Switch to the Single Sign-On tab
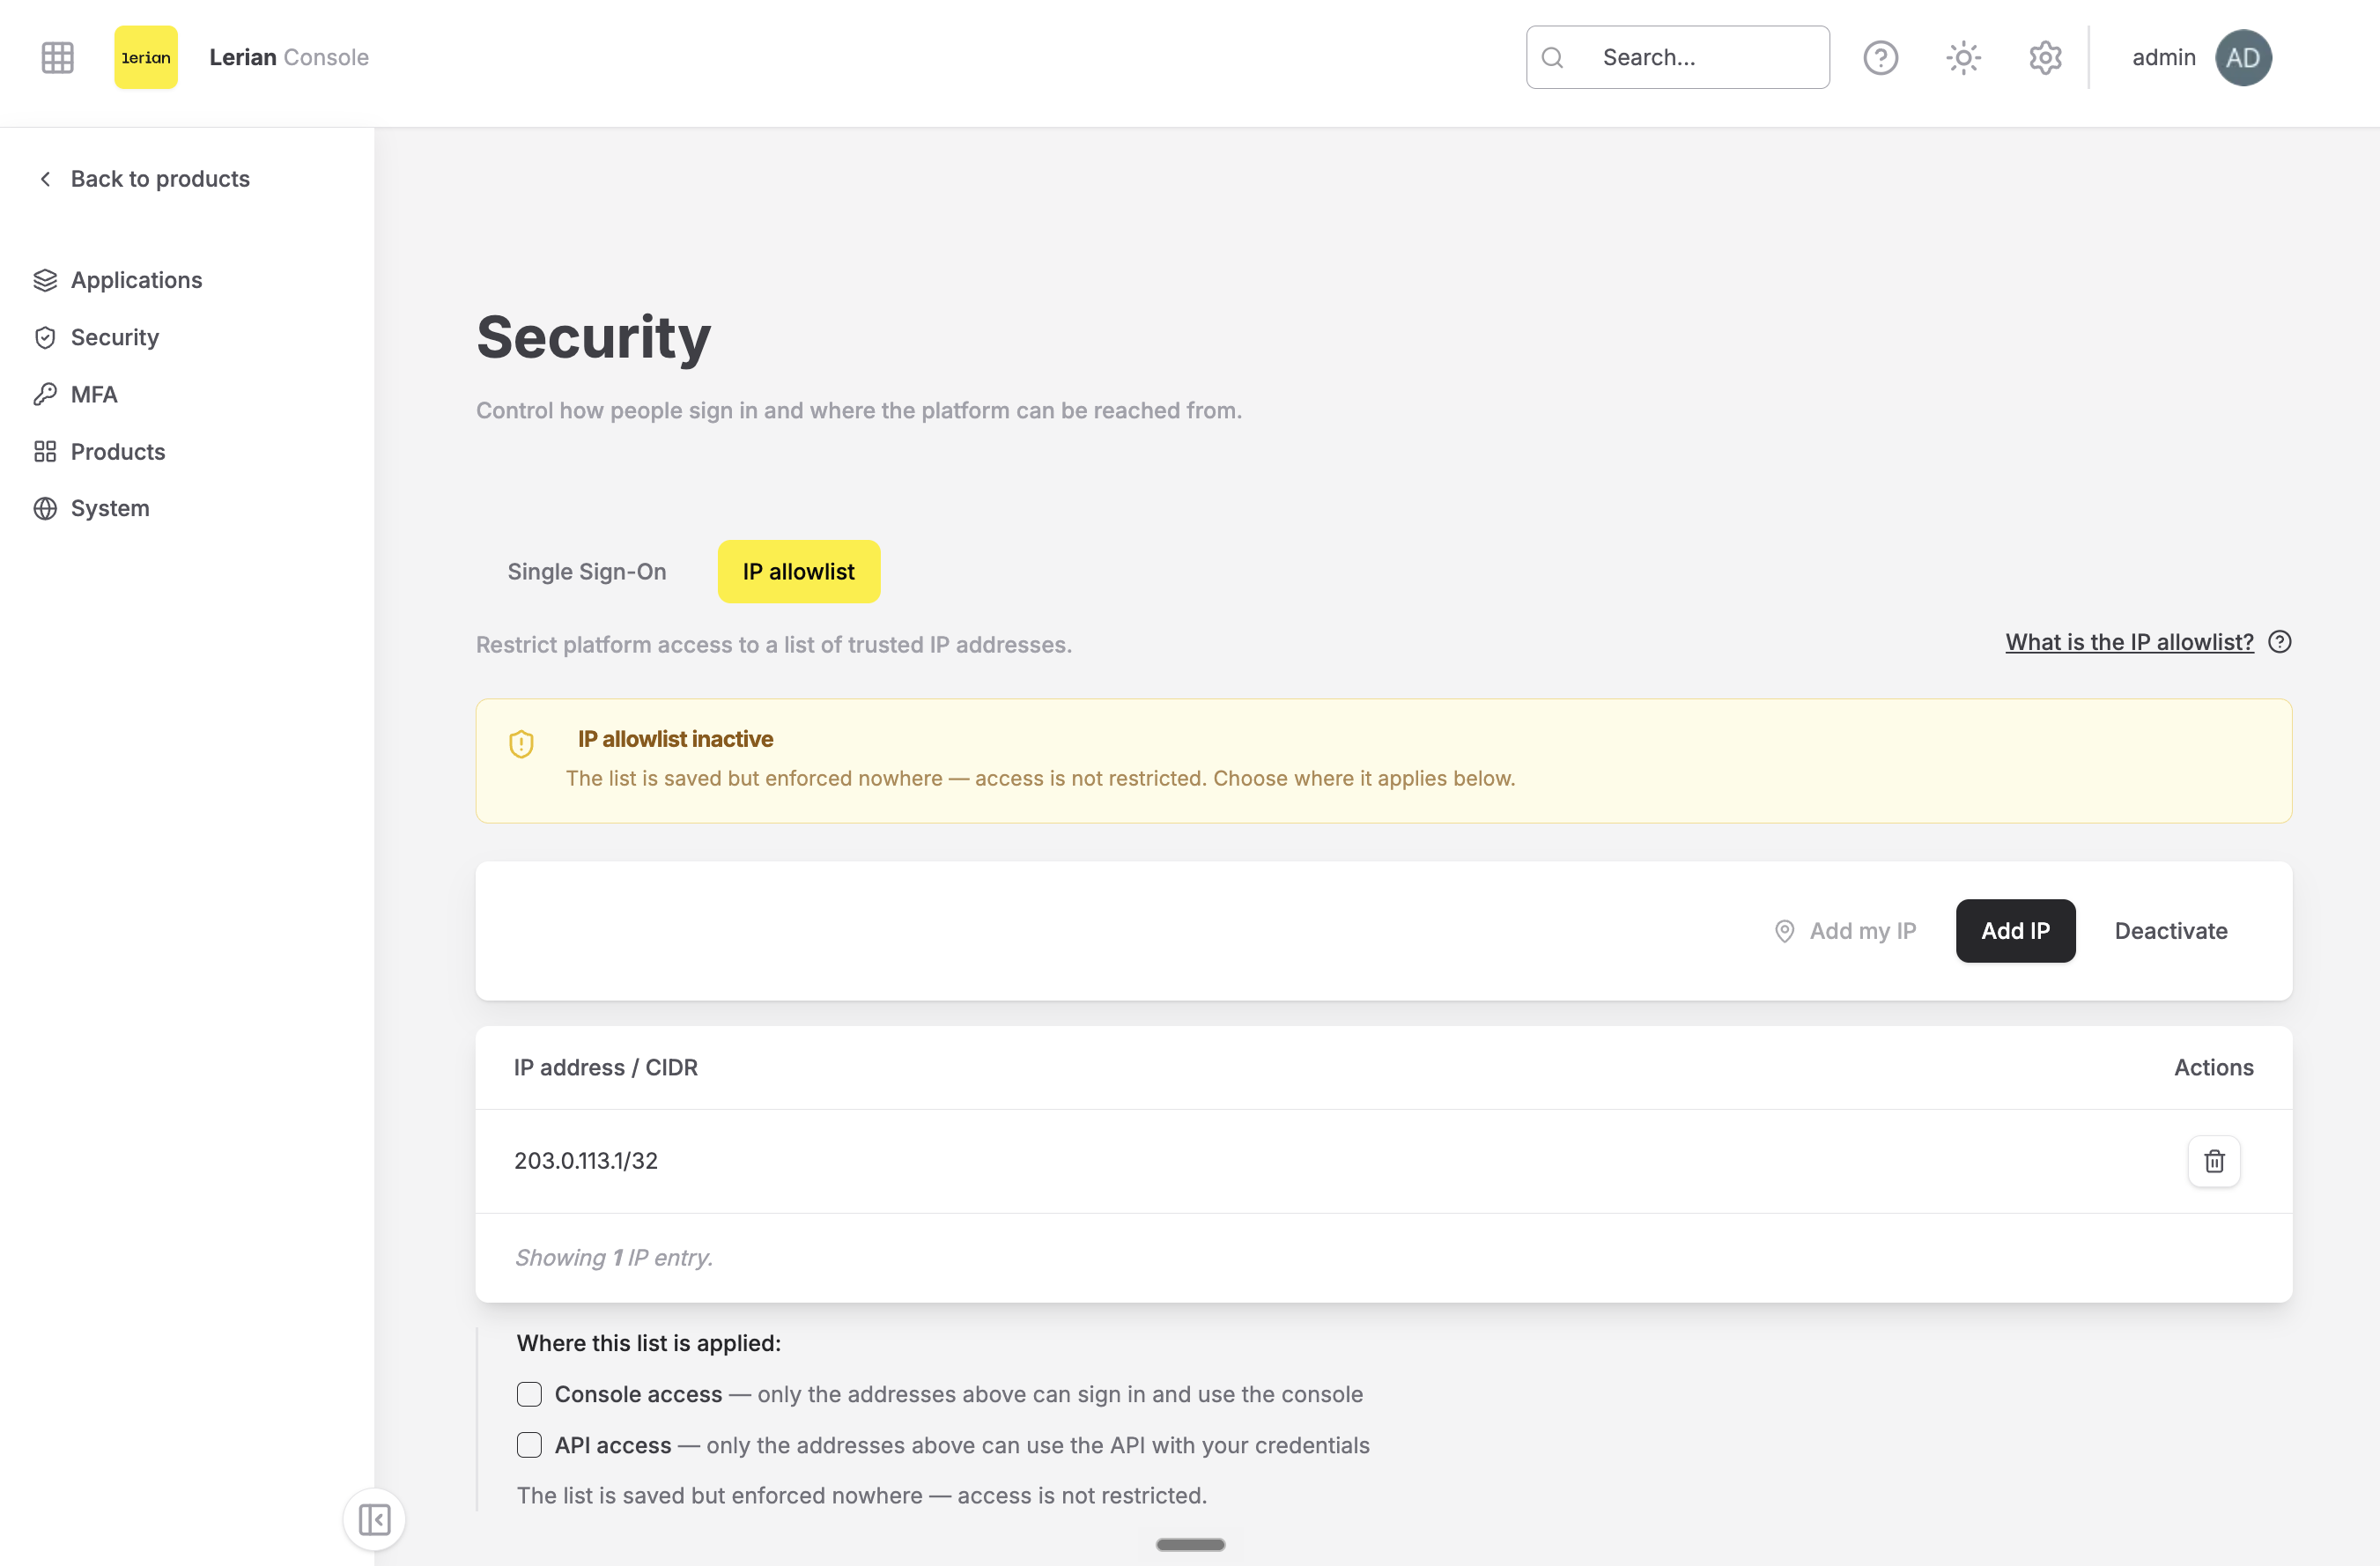 point(587,572)
